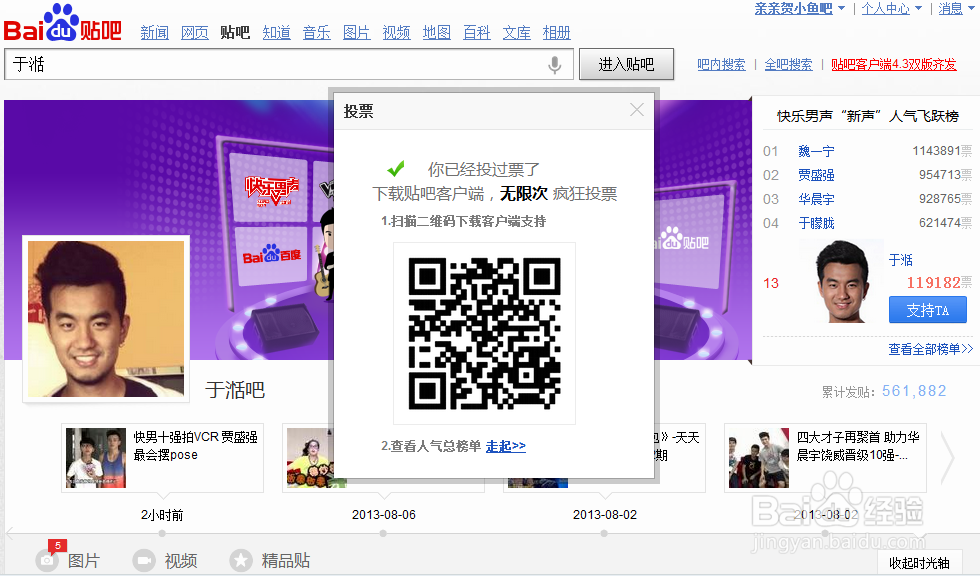Screen dimensions: 980x576
Task: Click the 于湉吧 forum title
Action: [235, 390]
